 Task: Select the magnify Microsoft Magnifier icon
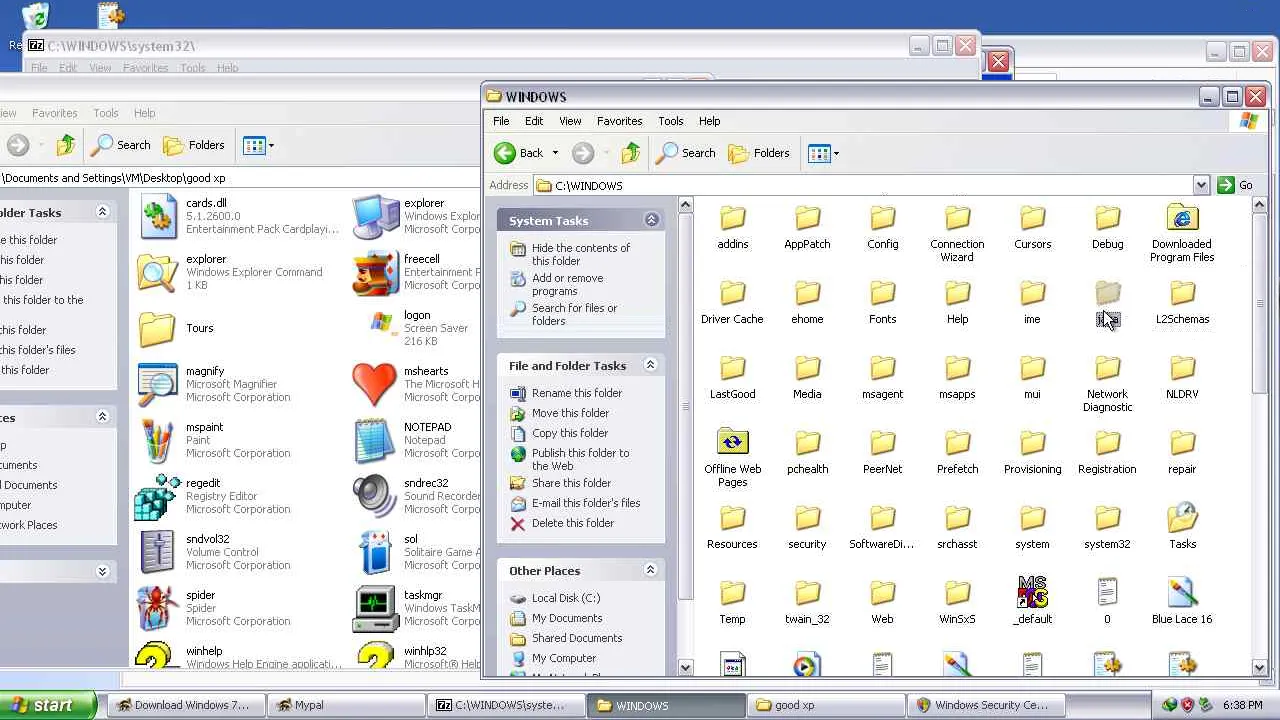[x=158, y=384]
